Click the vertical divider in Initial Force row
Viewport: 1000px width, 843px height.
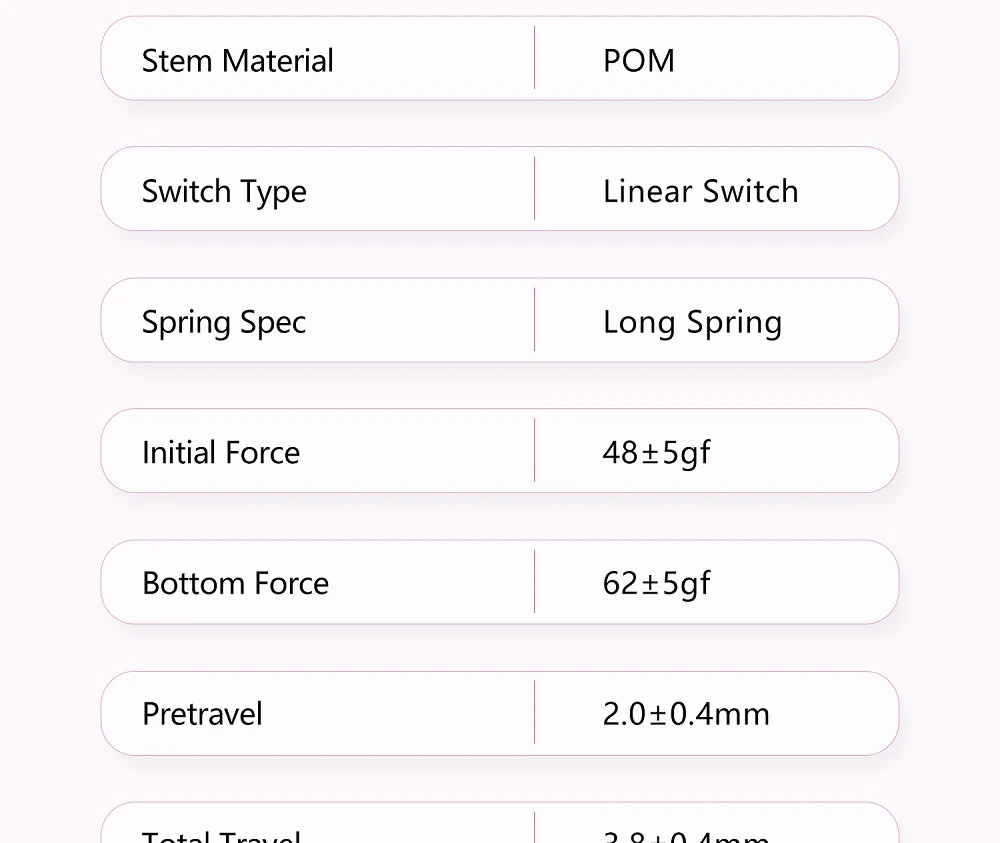click(535, 450)
